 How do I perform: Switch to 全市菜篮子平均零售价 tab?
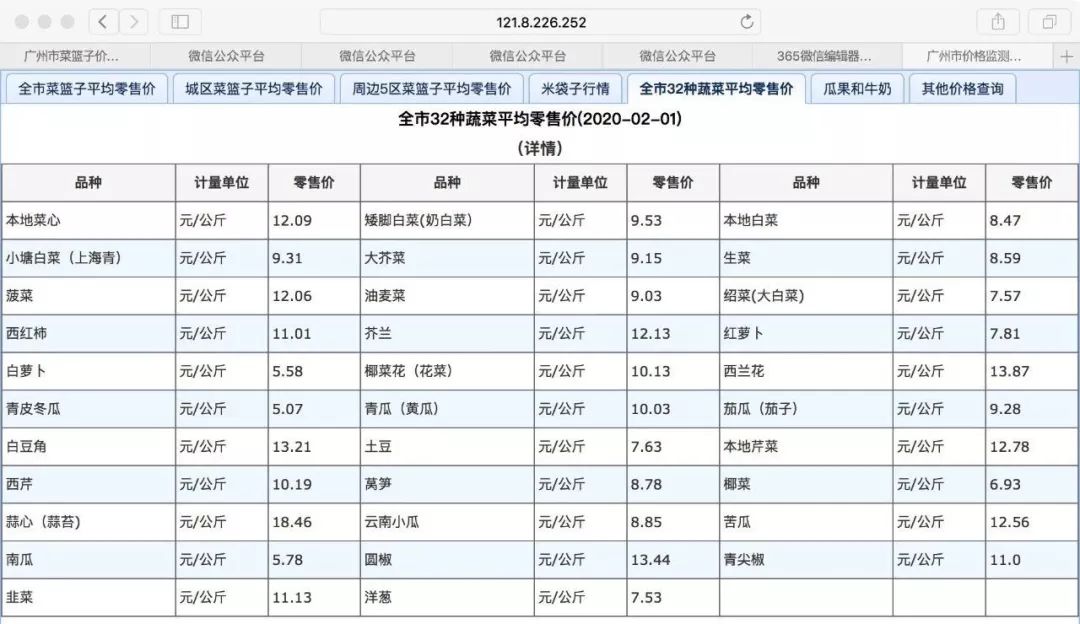87,89
